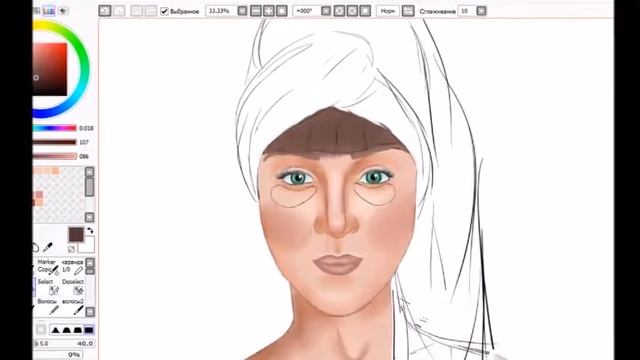Image resolution: width=640 pixels, height=360 pixels.
Task: Click the hue slider labeled 0:018
Action: pyautogui.click(x=55, y=128)
